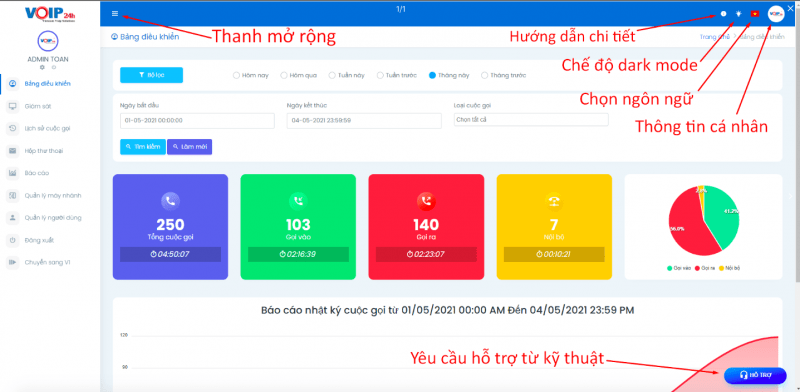
Task: Click the Hỗ trợ support button
Action: [x=756, y=376]
